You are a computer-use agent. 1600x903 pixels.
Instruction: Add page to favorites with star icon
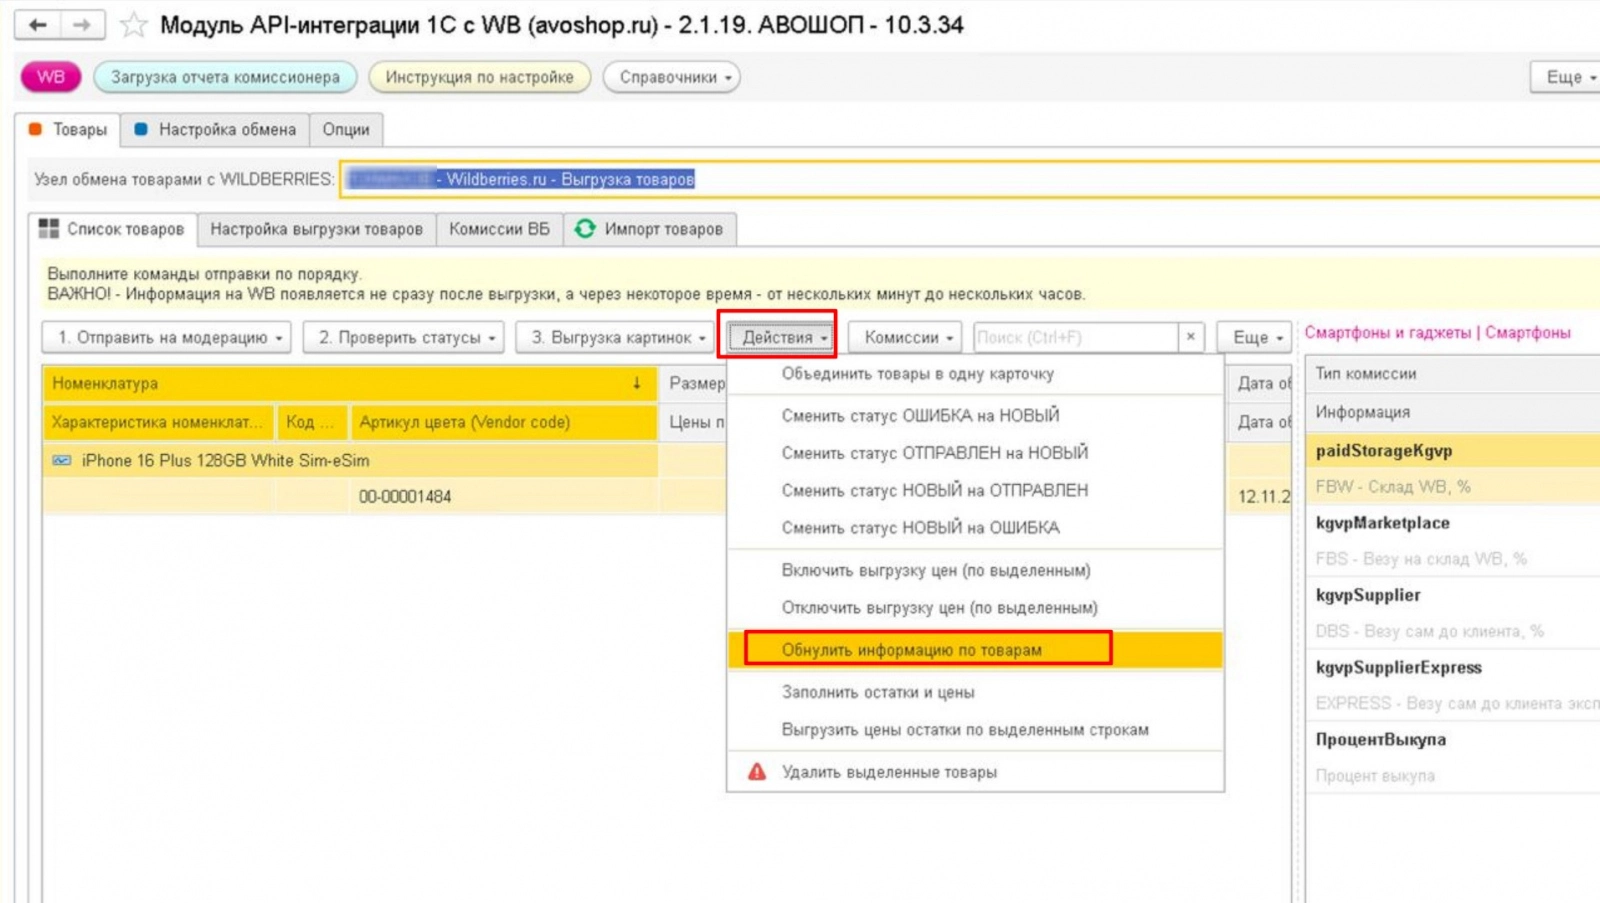133,25
